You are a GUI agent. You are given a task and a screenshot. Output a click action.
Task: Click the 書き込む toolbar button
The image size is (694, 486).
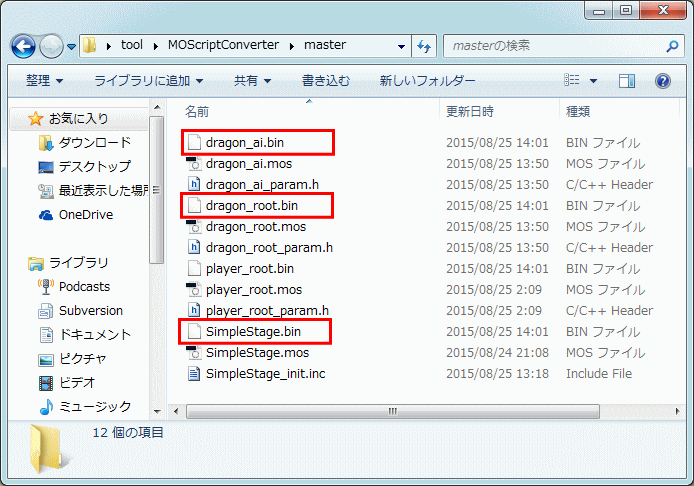pyautogui.click(x=326, y=81)
